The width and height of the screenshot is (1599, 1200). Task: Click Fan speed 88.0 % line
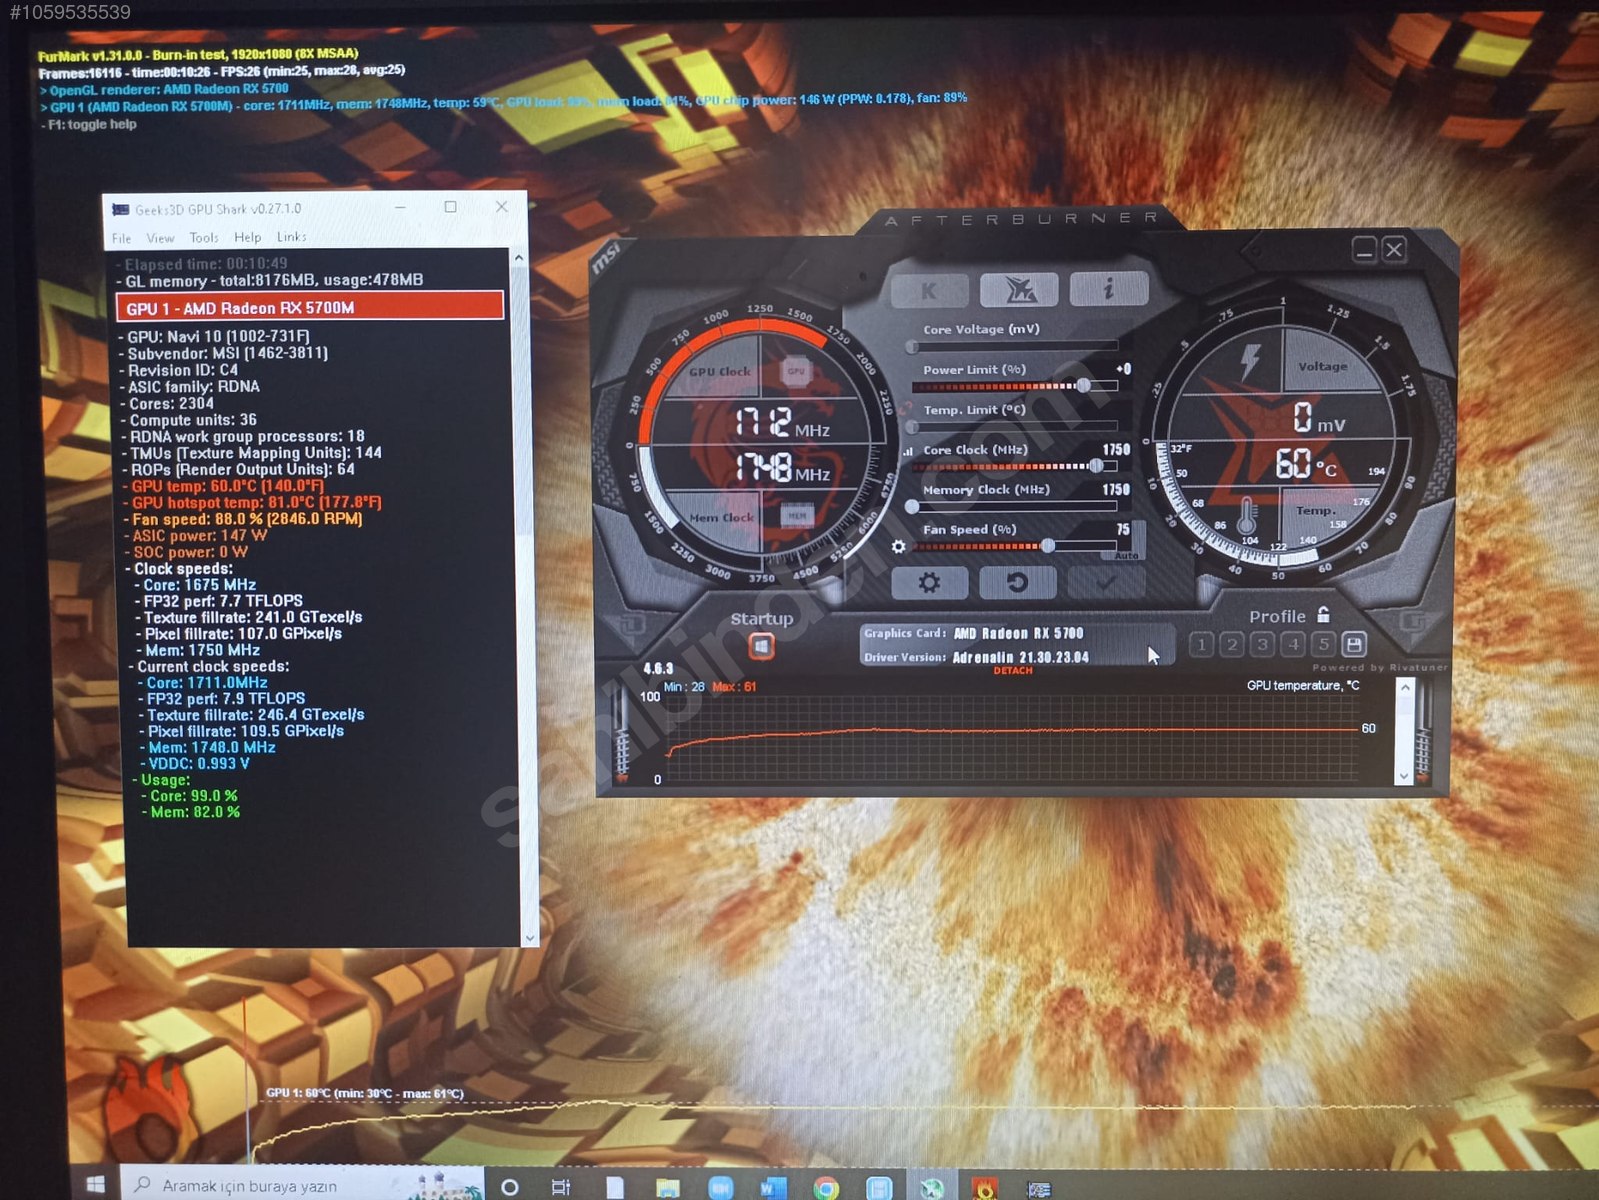[247, 519]
